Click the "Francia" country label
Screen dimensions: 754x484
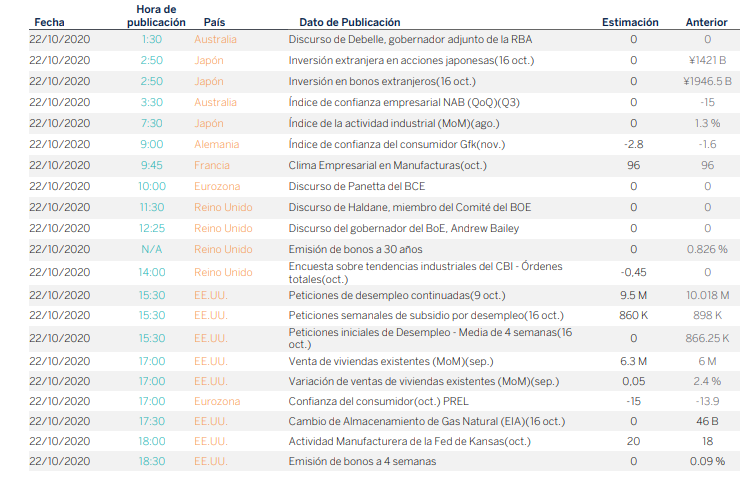211,165
